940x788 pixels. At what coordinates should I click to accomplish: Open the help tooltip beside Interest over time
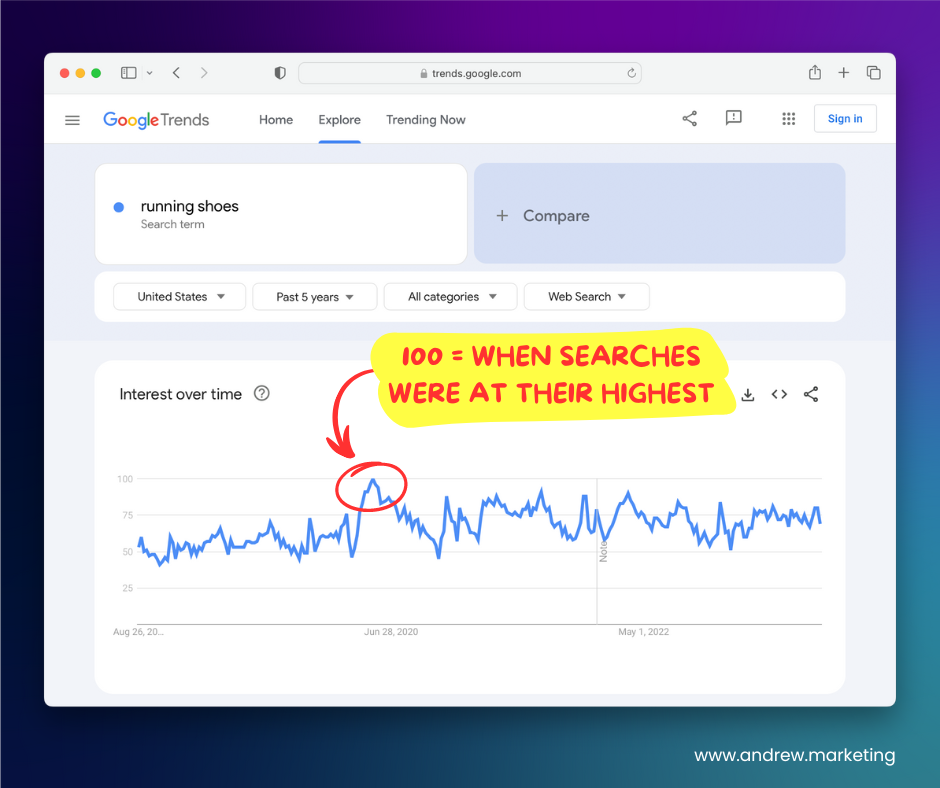[x=261, y=393]
